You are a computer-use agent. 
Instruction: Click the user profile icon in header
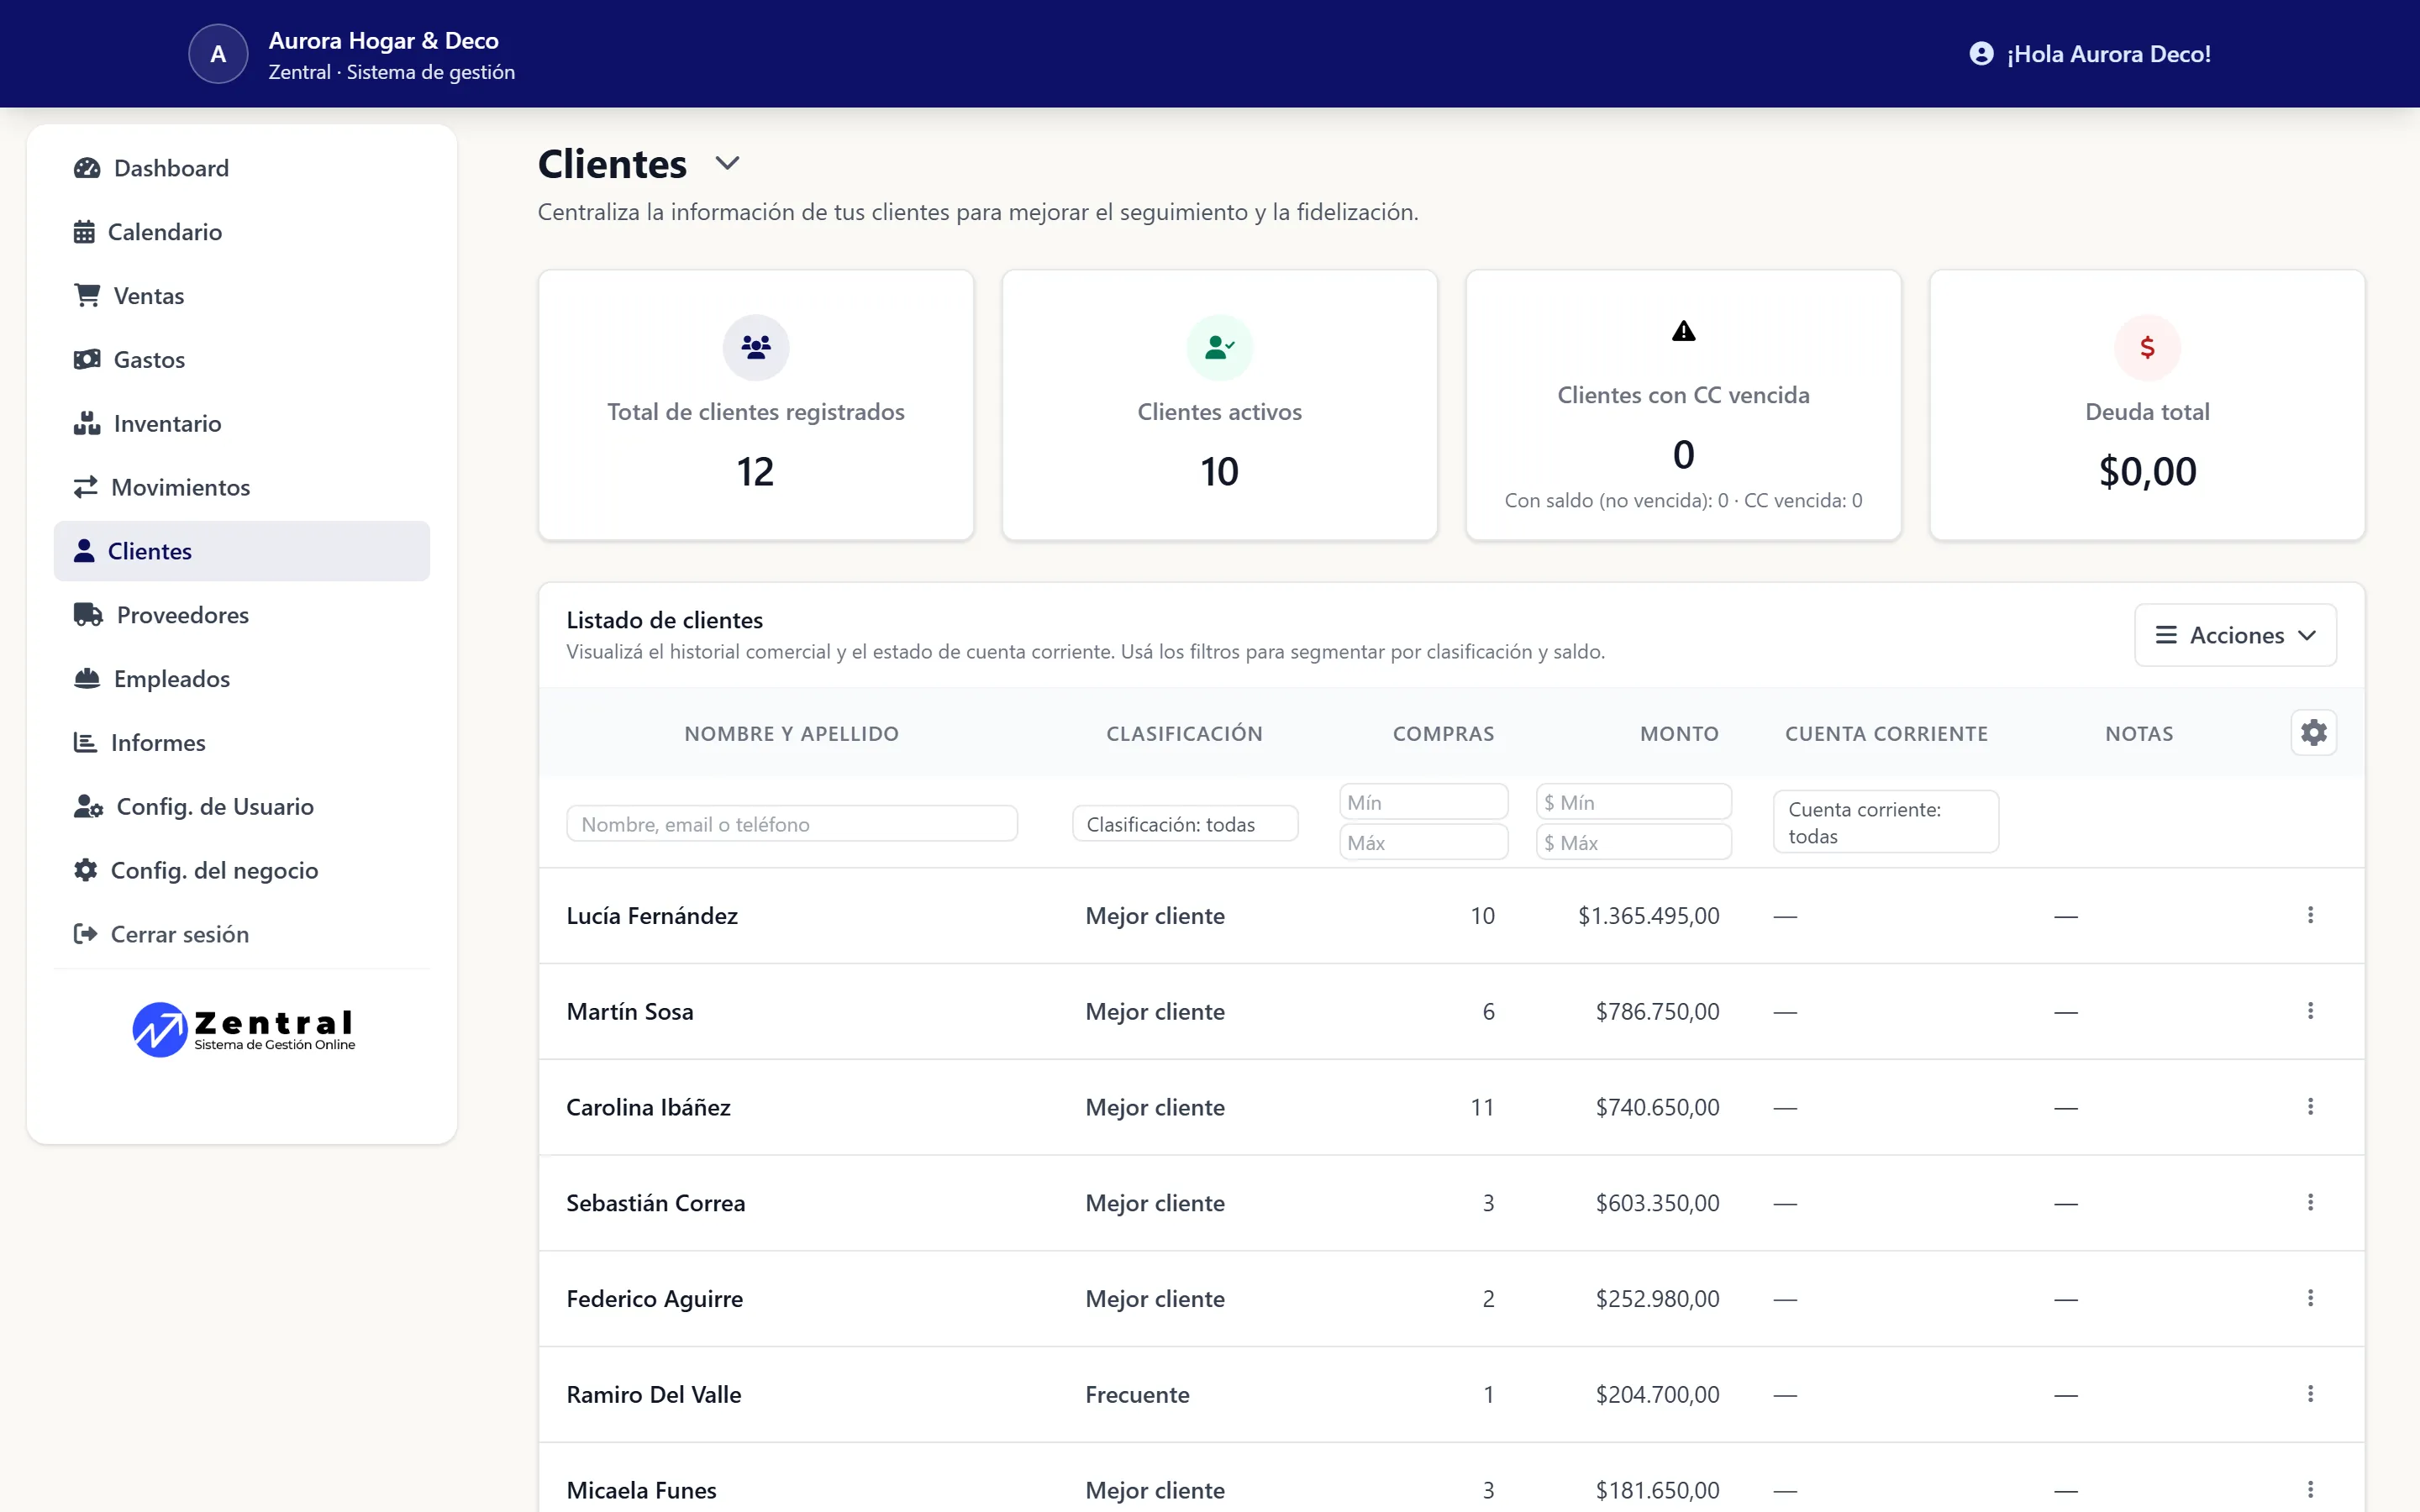pos(1981,54)
